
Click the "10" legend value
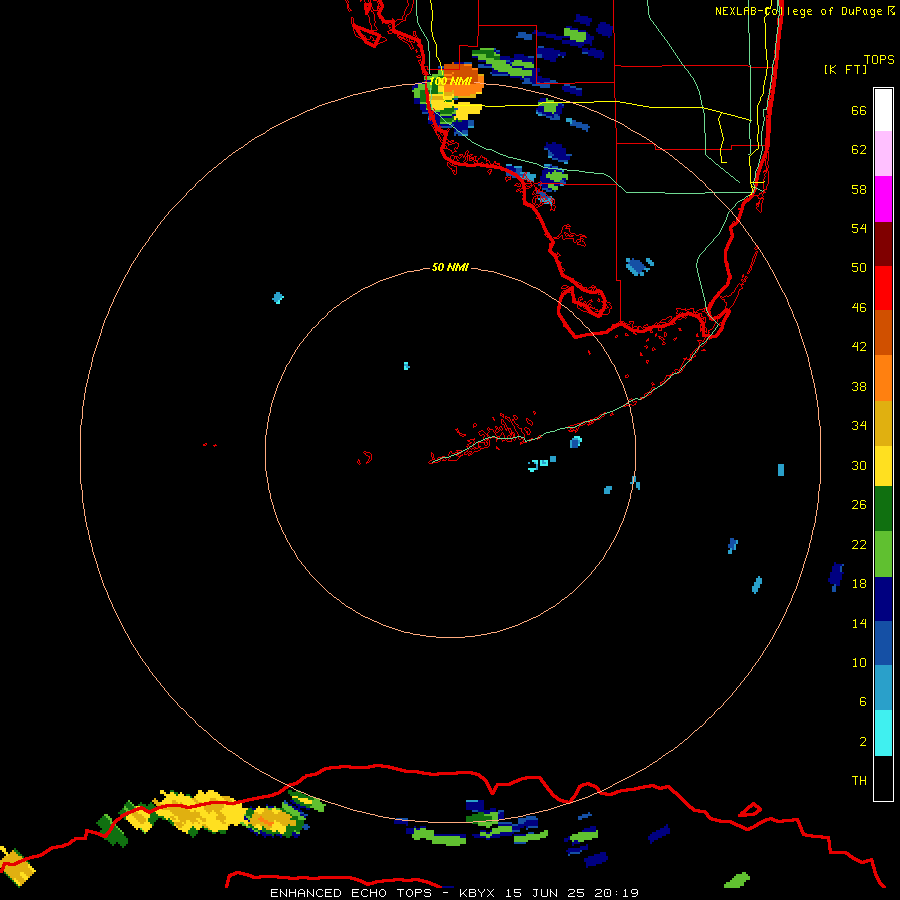(859, 663)
